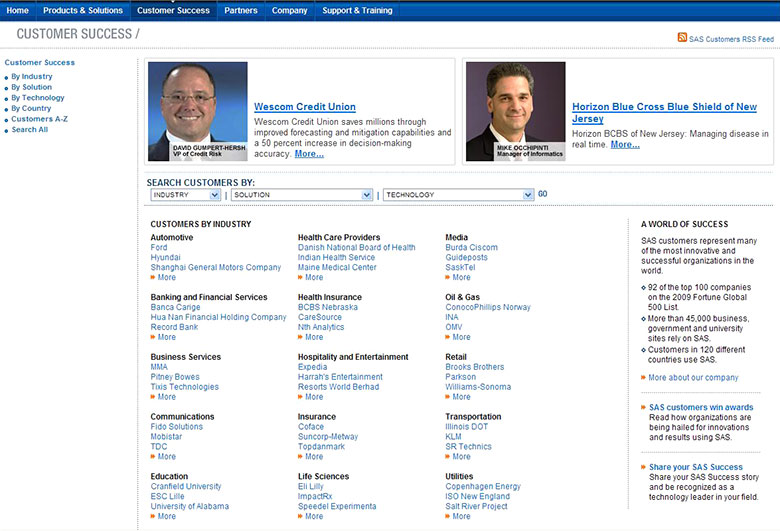Open the Technology dropdown
Viewport: 780px width, 531px height.
coord(458,195)
